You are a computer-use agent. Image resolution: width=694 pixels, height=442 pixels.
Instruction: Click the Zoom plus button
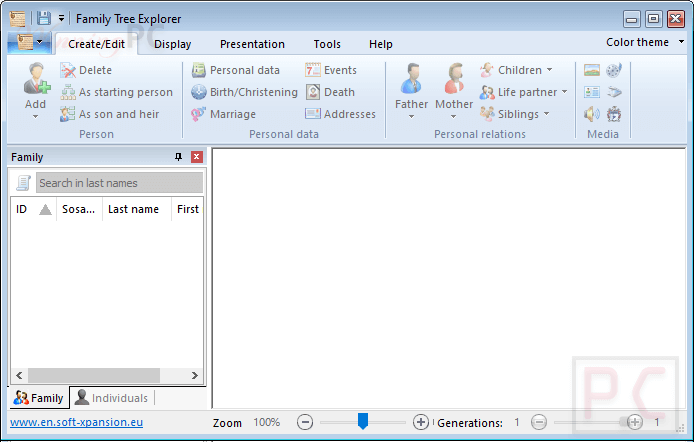(421, 422)
